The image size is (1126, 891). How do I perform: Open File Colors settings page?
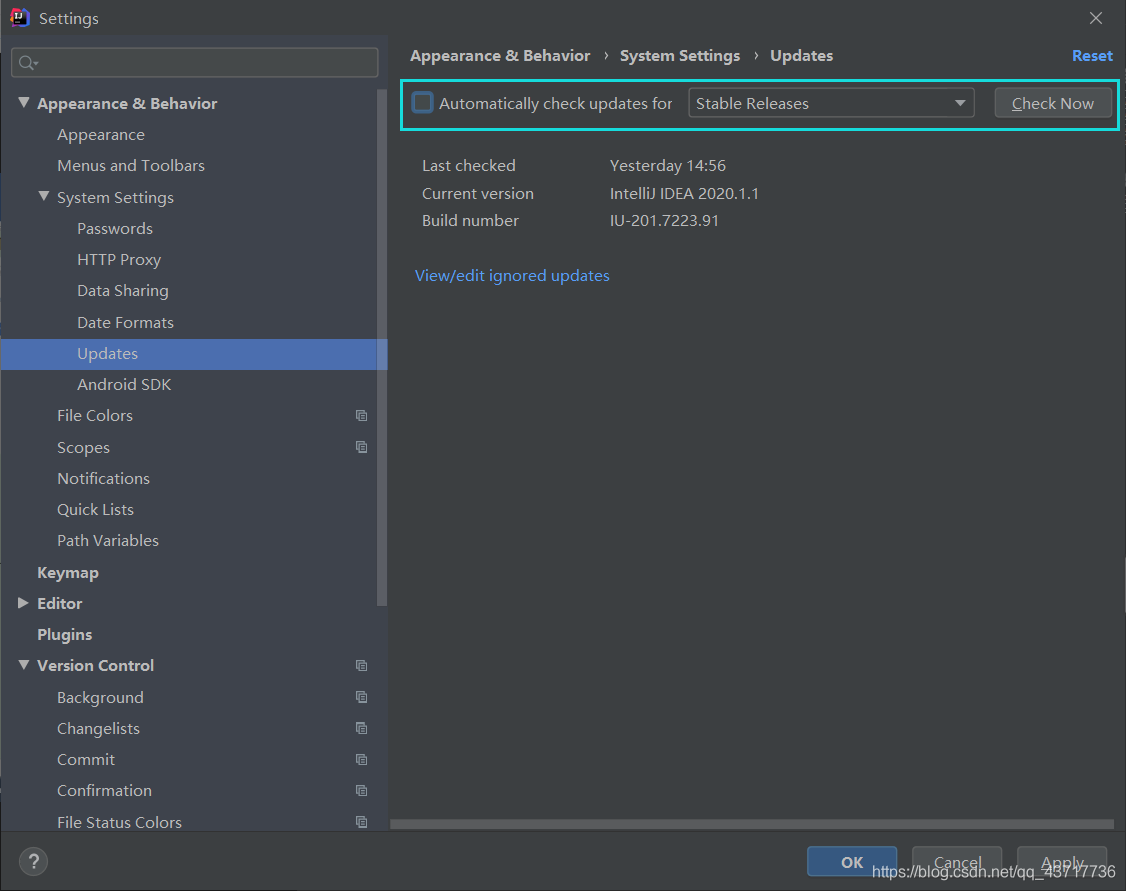coord(95,416)
